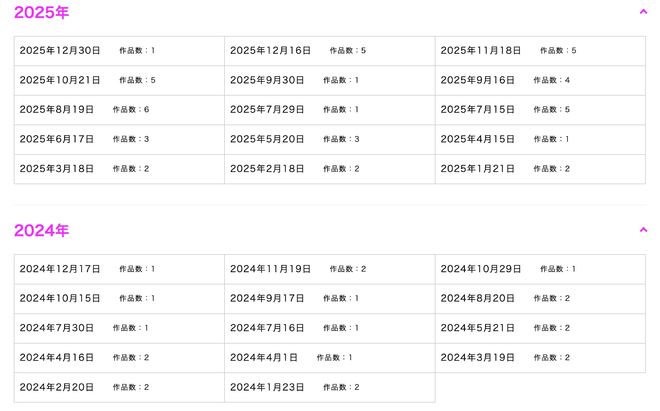
Task: Select the 2025年1月21日 entry
Action: (540, 169)
